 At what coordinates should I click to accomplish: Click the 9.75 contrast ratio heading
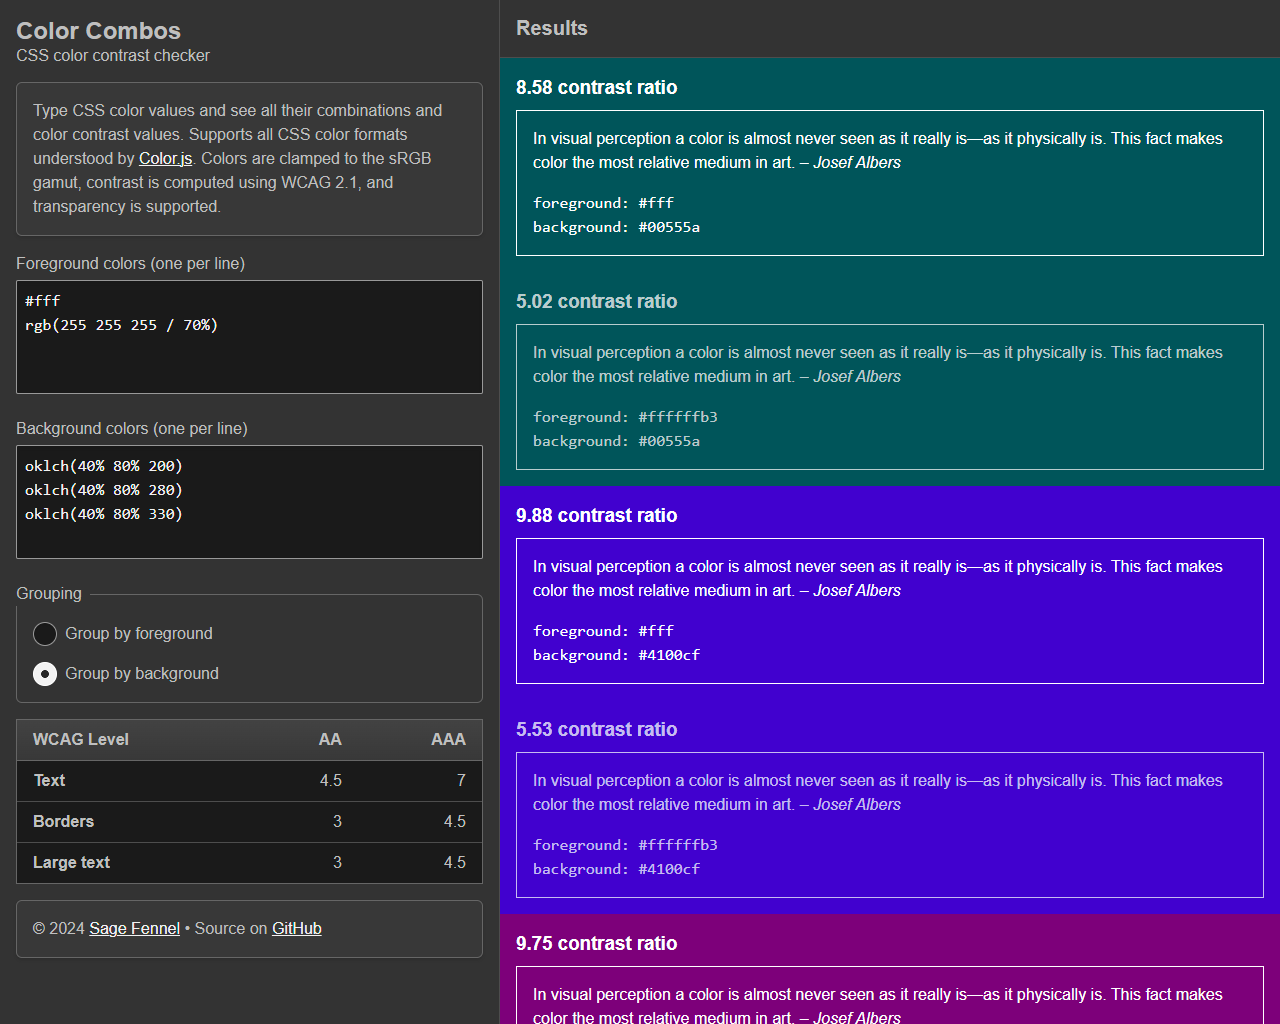597,943
